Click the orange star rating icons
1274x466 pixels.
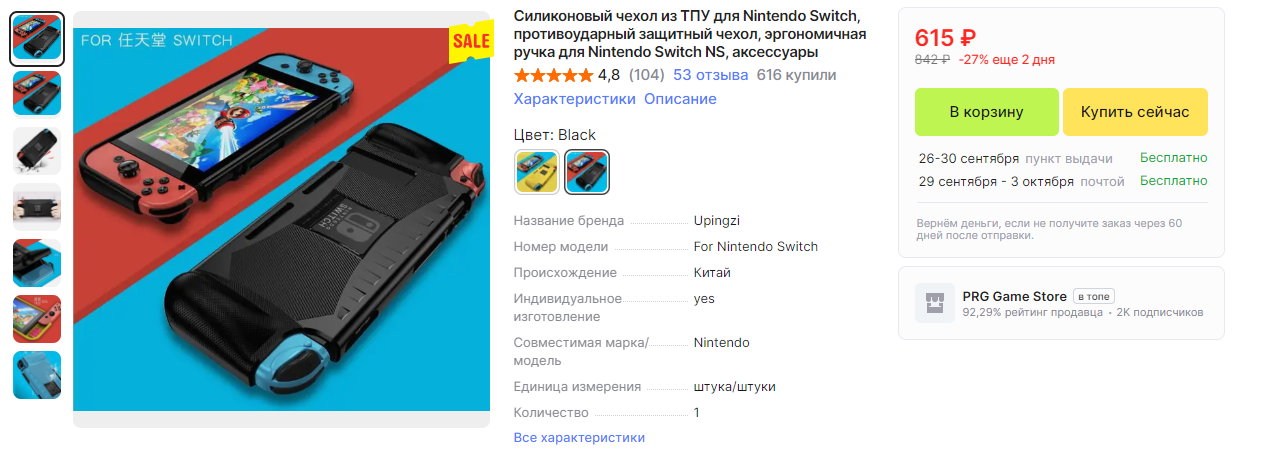(x=553, y=75)
